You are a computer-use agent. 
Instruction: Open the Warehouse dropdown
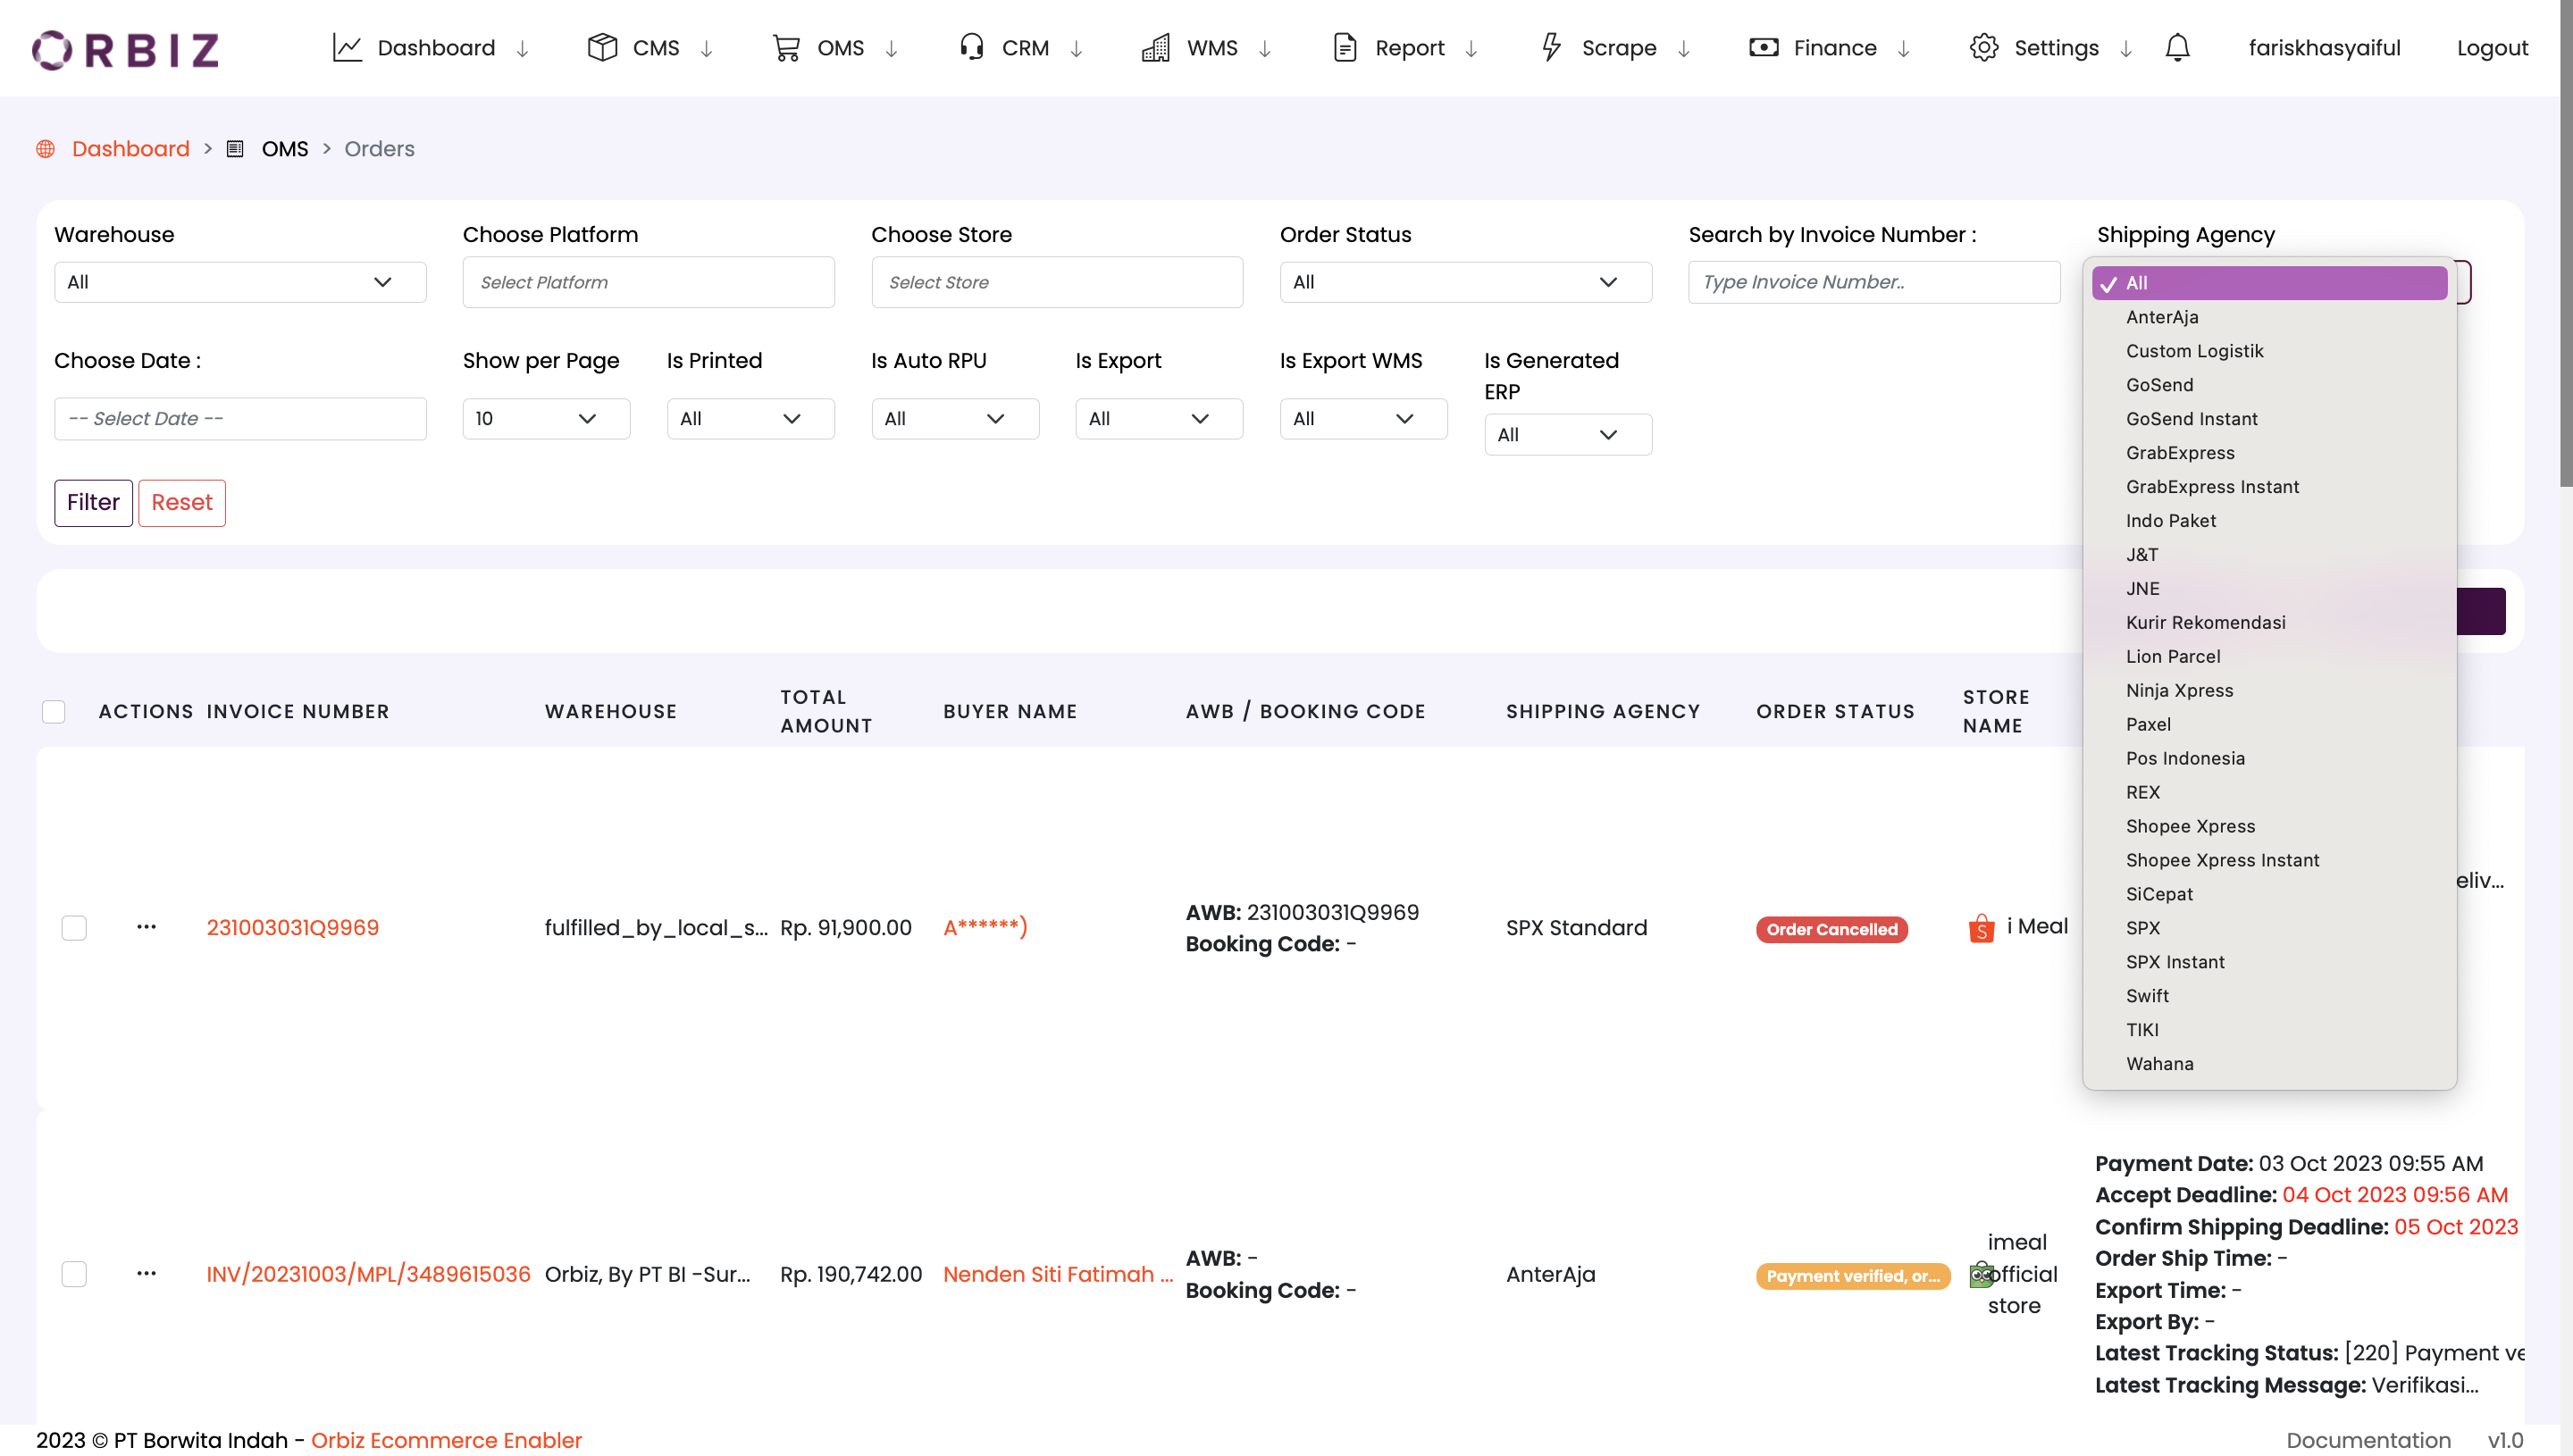click(x=240, y=282)
